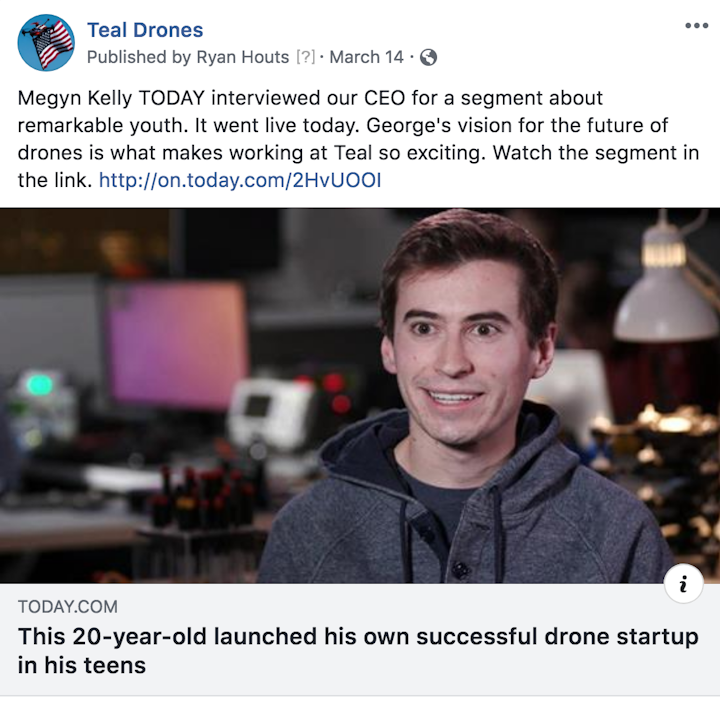Image resolution: width=720 pixels, height=708 pixels.
Task: Click the [?] help icon beside Ryan Houts
Action: pos(305,57)
